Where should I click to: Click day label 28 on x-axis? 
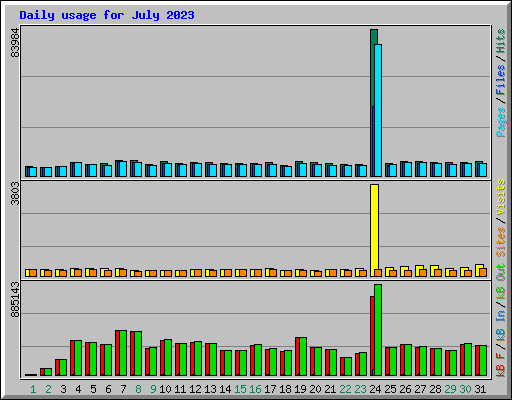(435, 389)
